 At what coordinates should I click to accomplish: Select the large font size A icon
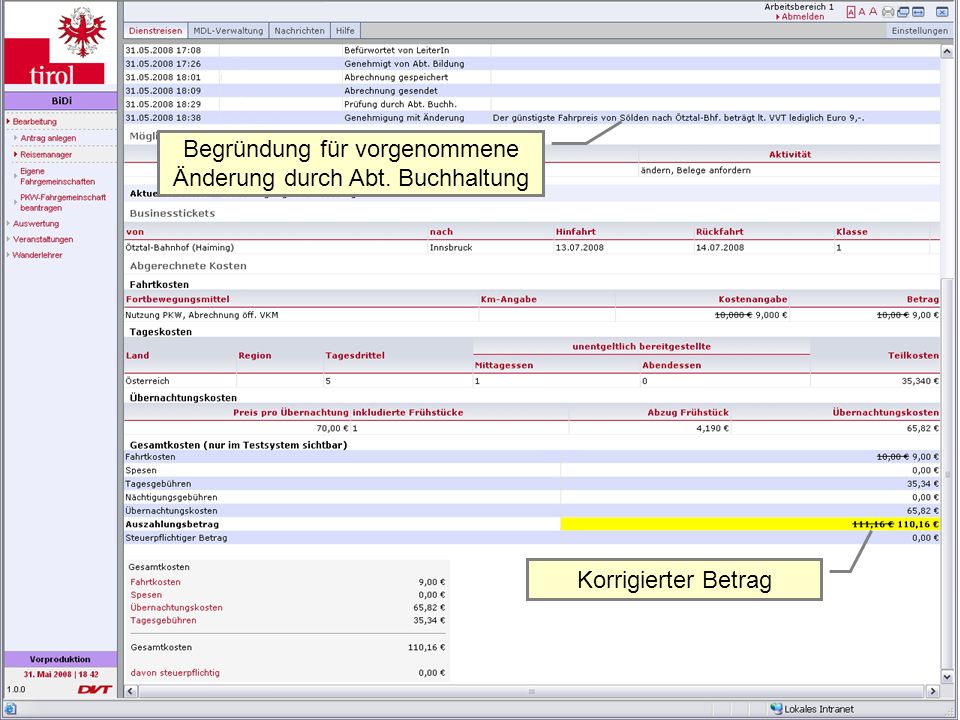pos(873,12)
